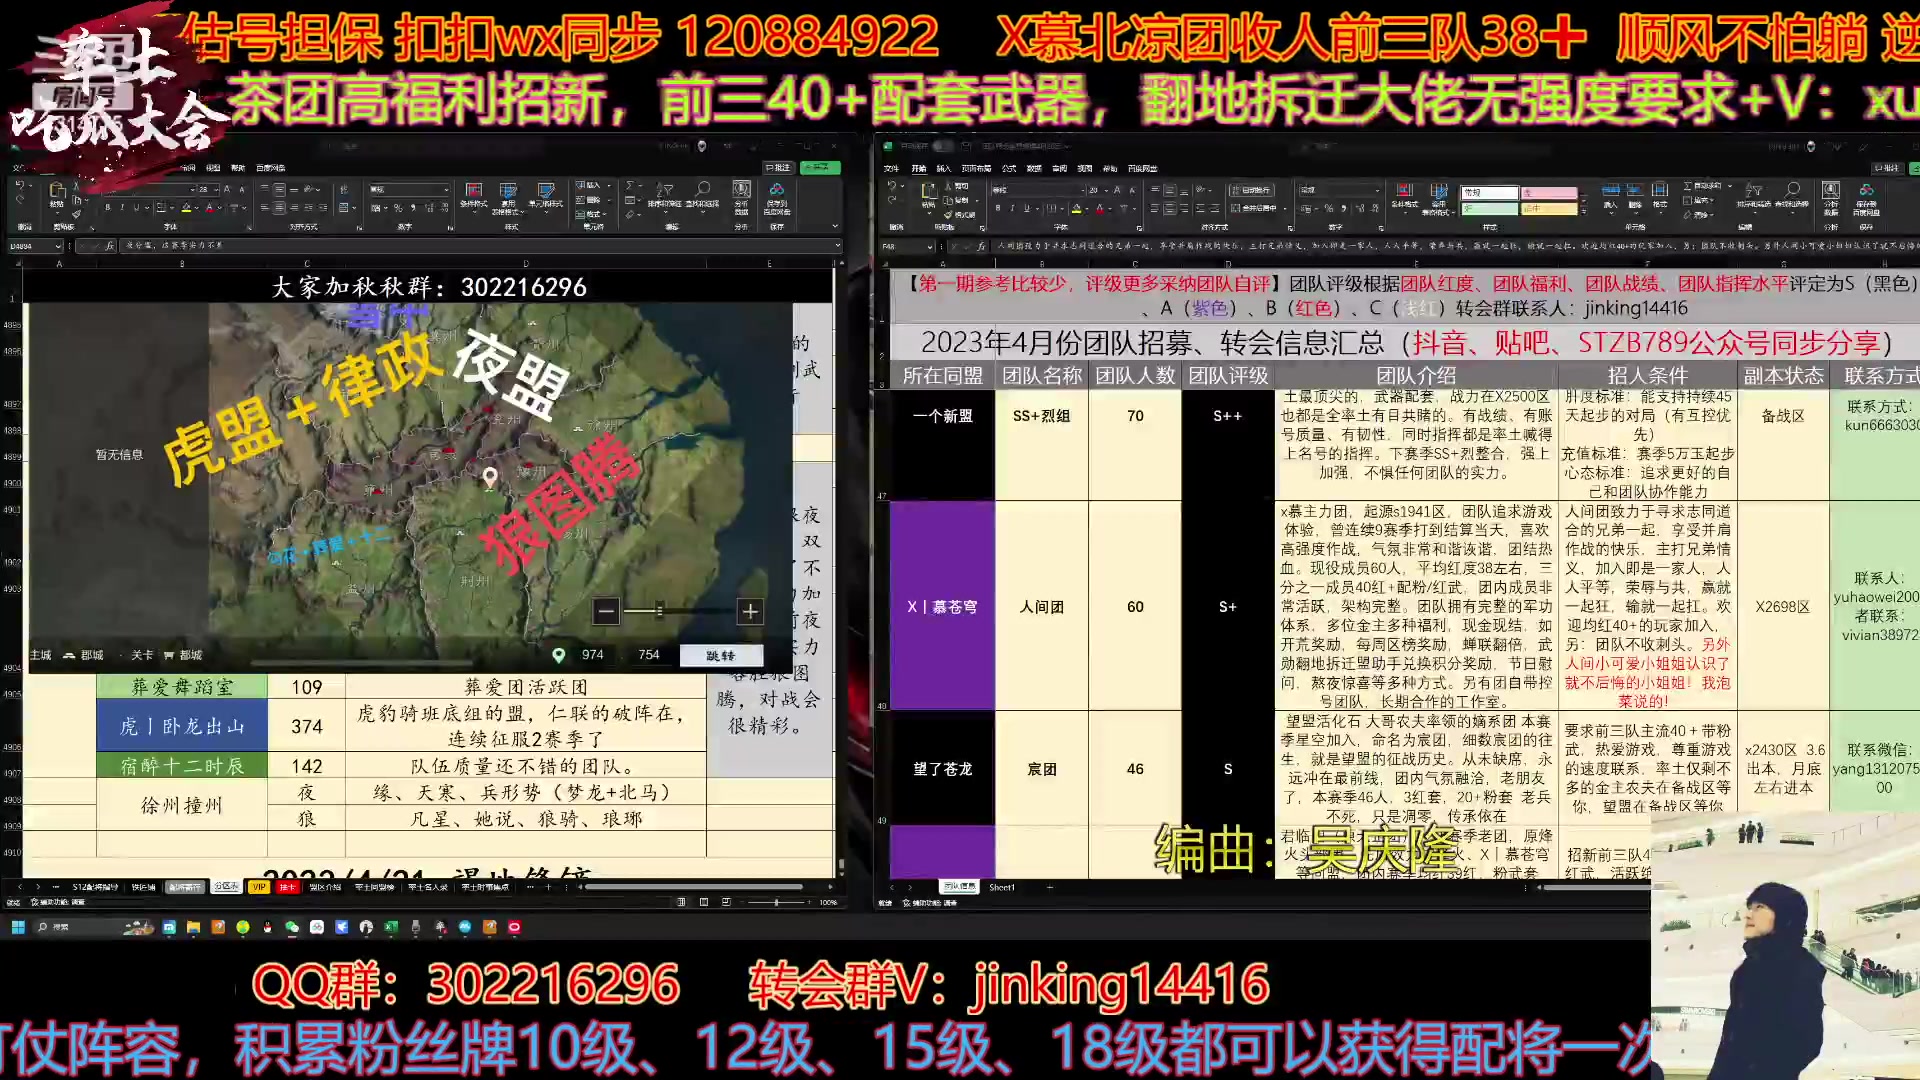Open Baidu Netdisk tab in left Excel window

[270, 167]
